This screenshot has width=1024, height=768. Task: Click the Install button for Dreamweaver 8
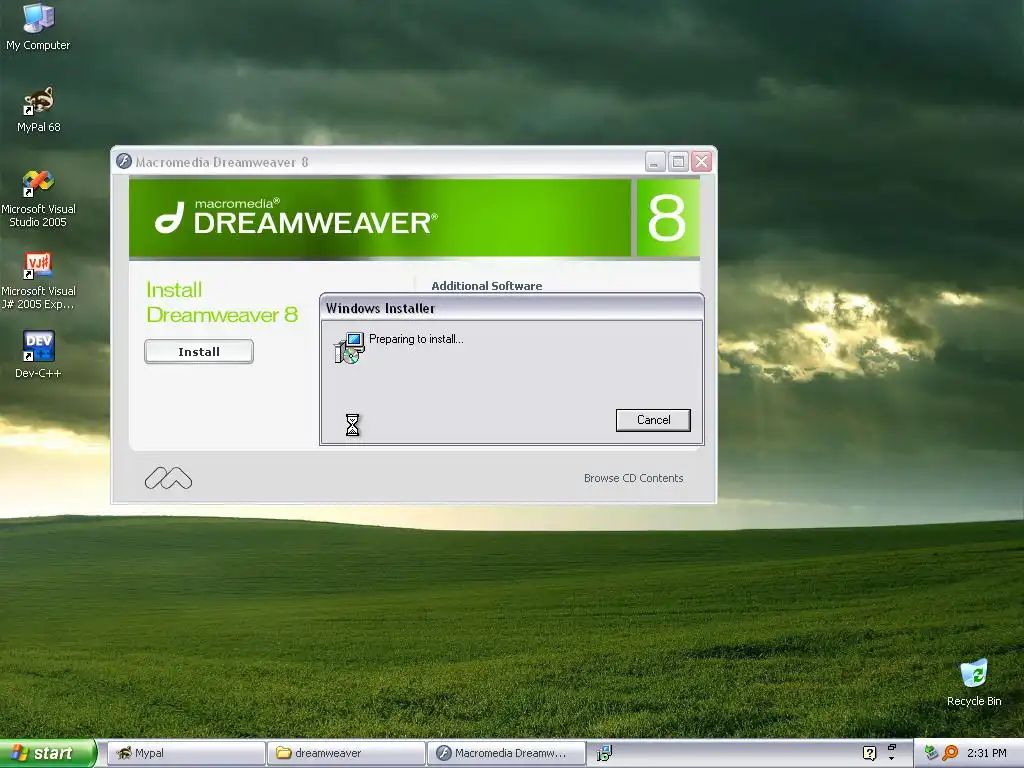pyautogui.click(x=199, y=351)
